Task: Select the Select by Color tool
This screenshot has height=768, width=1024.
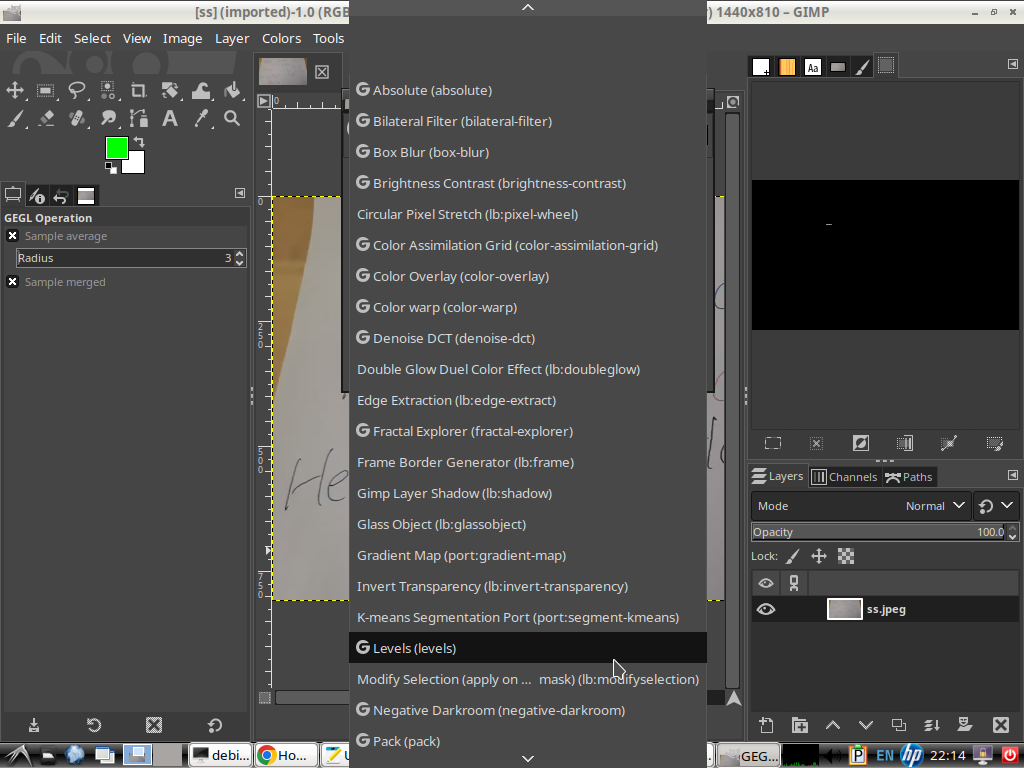Action: (x=108, y=90)
